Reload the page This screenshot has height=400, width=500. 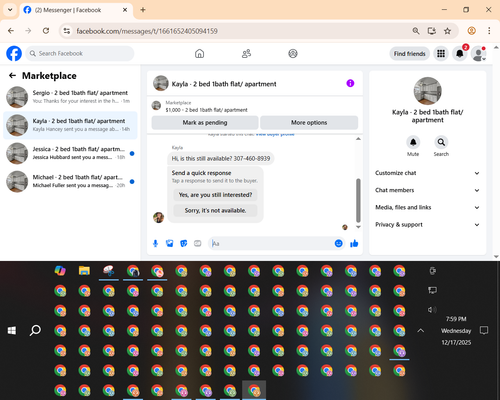[46, 31]
